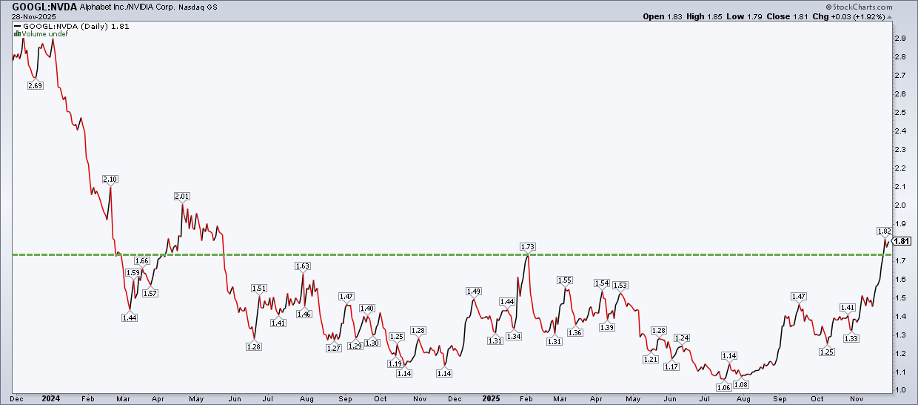Click the black GOOGL:NVDA line legend marker
918x406 pixels.
point(15,26)
